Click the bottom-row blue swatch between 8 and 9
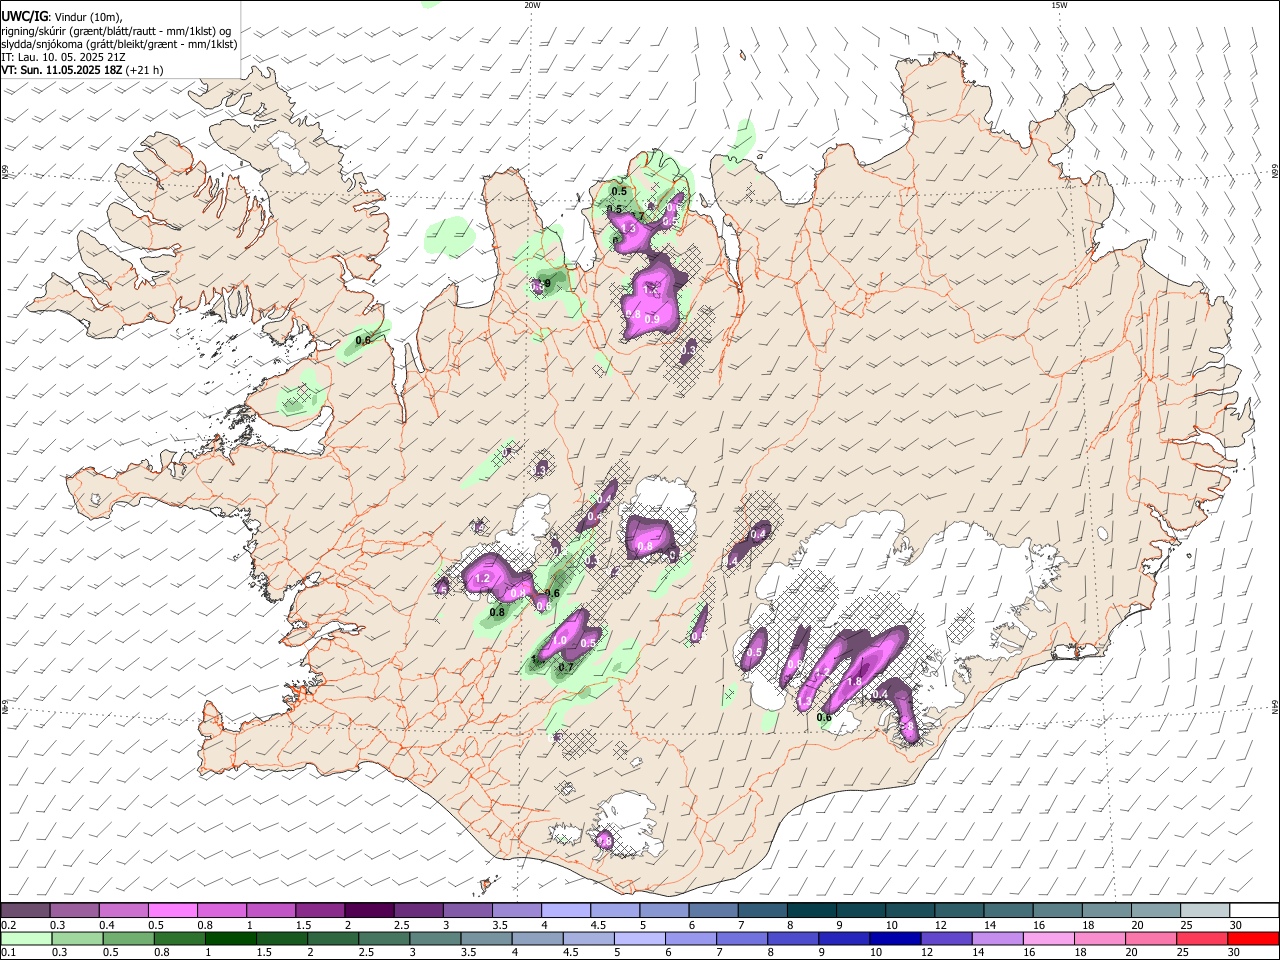1280x960 pixels. tap(792, 939)
